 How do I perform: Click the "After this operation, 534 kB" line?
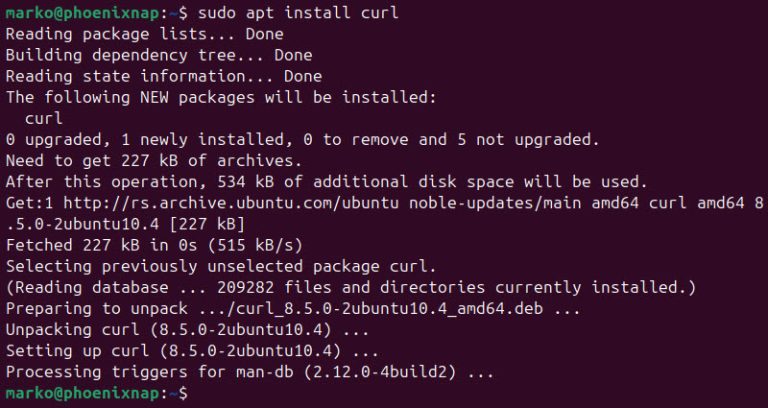(x=326, y=182)
